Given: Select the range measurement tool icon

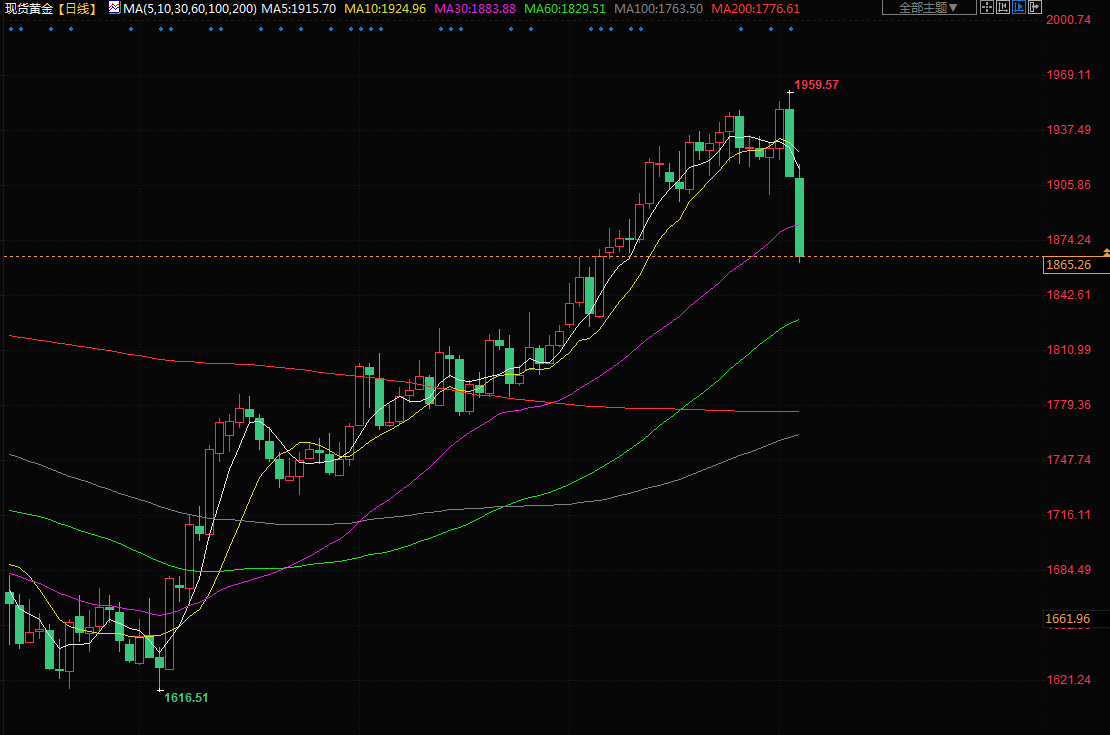Looking at the screenshot, I should [1003, 7].
